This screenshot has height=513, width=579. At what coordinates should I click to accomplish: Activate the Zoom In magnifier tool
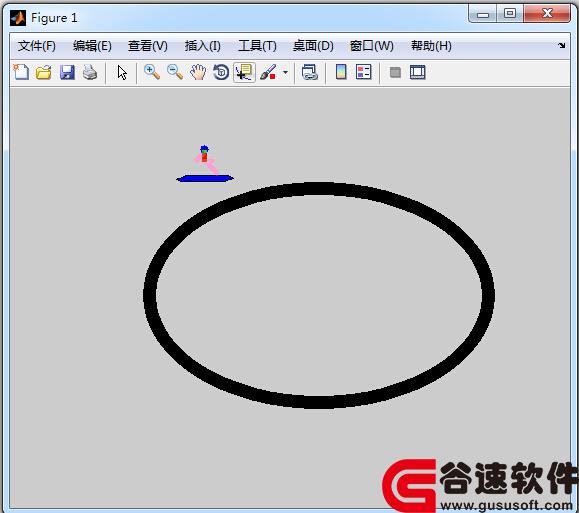tap(152, 72)
